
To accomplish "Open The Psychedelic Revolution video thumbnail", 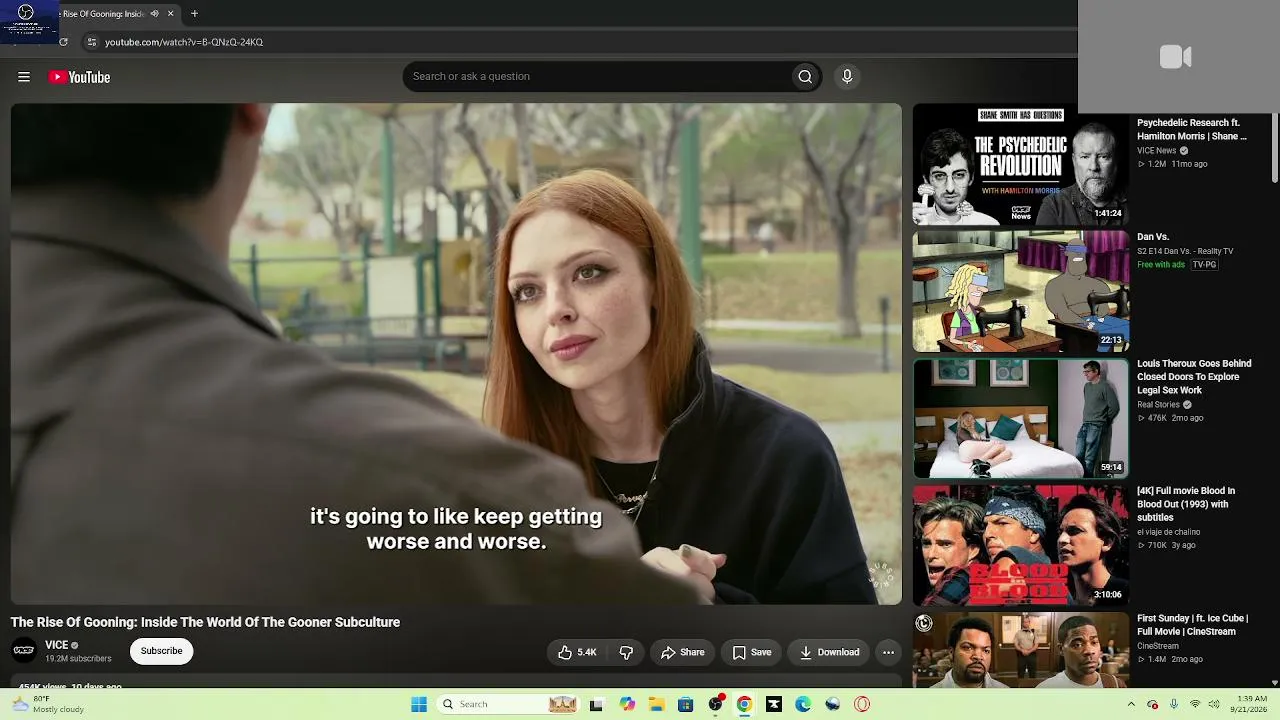I will pos(1020,165).
